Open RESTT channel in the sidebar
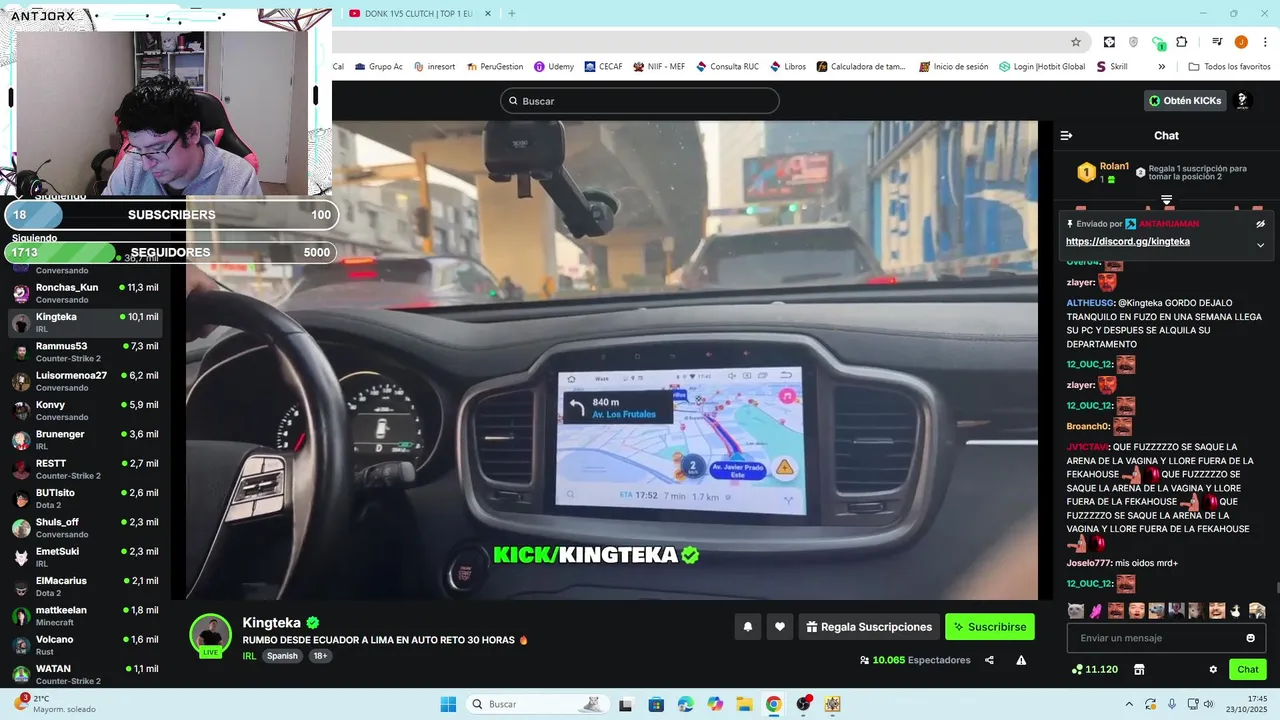This screenshot has width=1280, height=720. pyautogui.click(x=85, y=469)
